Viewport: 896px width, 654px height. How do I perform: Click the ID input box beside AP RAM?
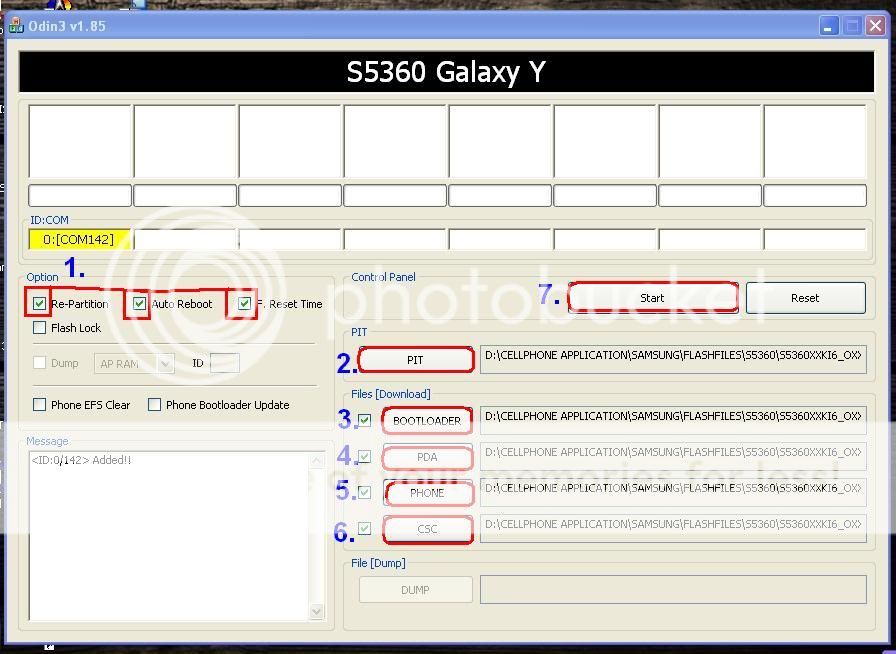pos(225,363)
